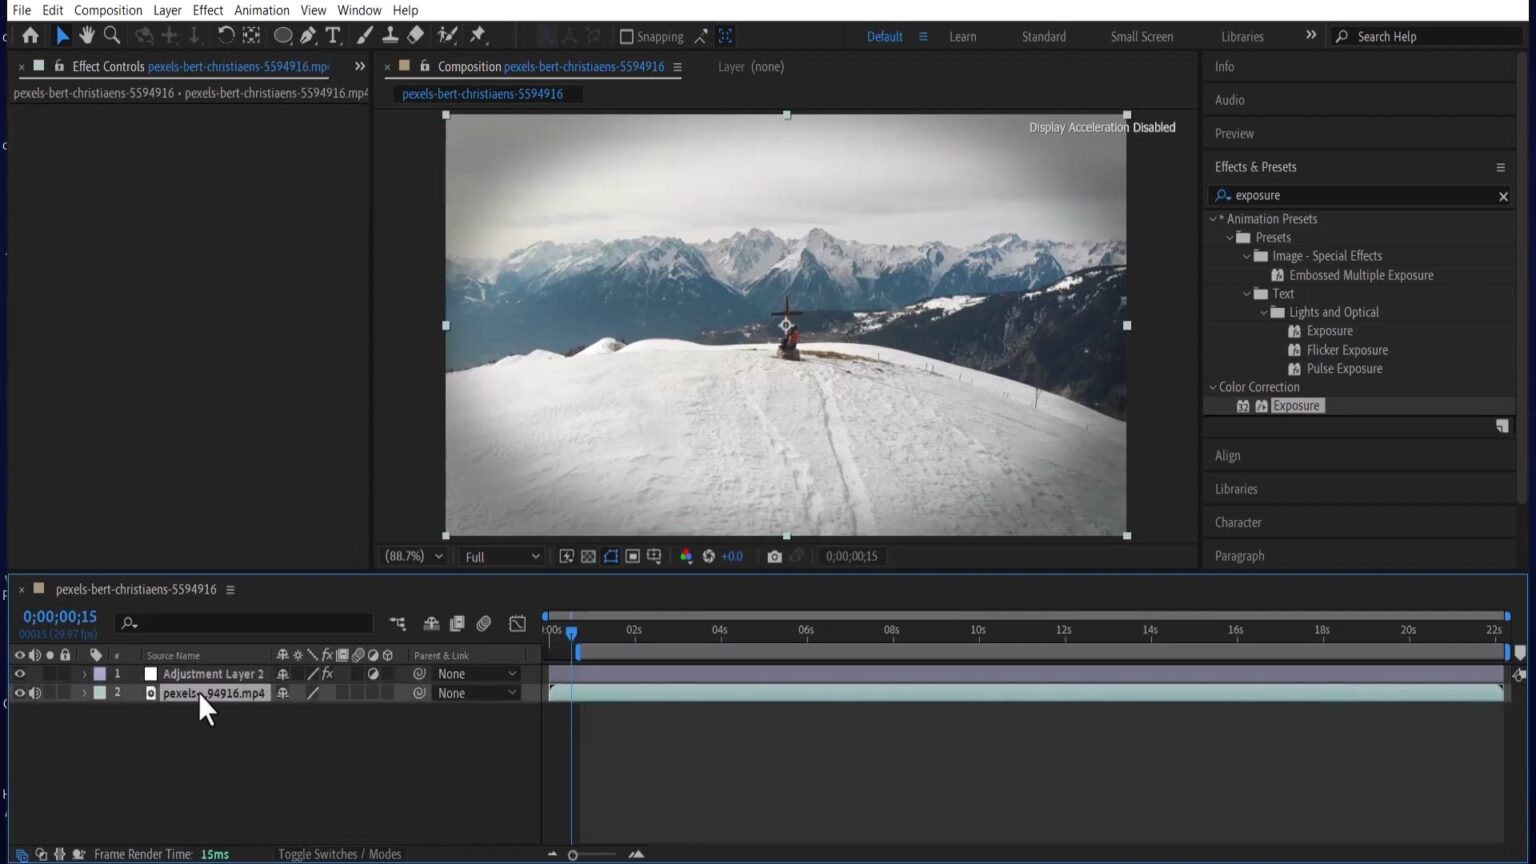Clear the exposure search field

pyautogui.click(x=1503, y=196)
